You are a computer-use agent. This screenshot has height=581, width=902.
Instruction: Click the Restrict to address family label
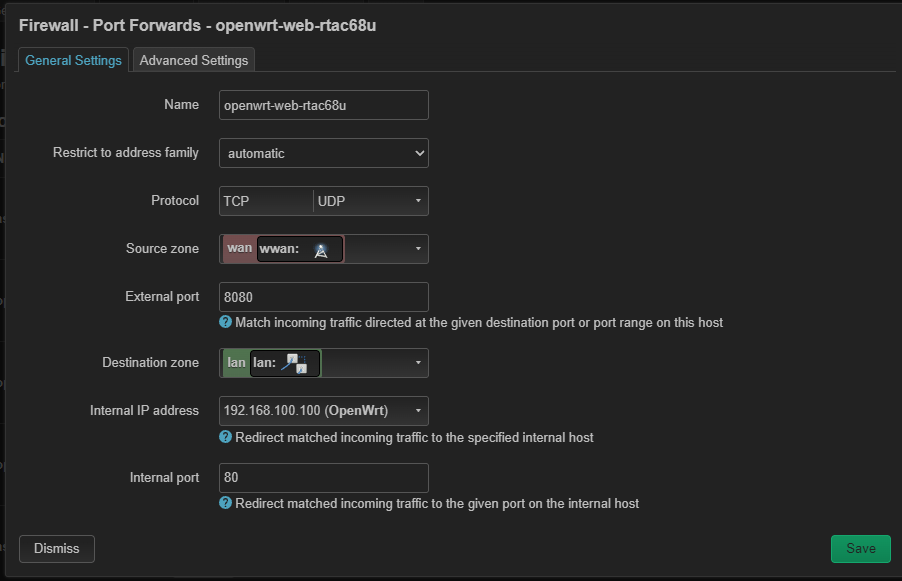coord(126,152)
